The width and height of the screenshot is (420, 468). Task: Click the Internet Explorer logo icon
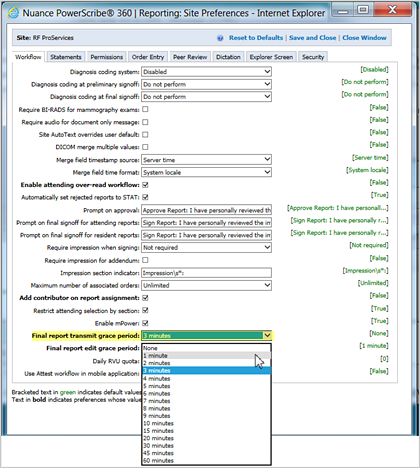pyautogui.click(x=13, y=13)
